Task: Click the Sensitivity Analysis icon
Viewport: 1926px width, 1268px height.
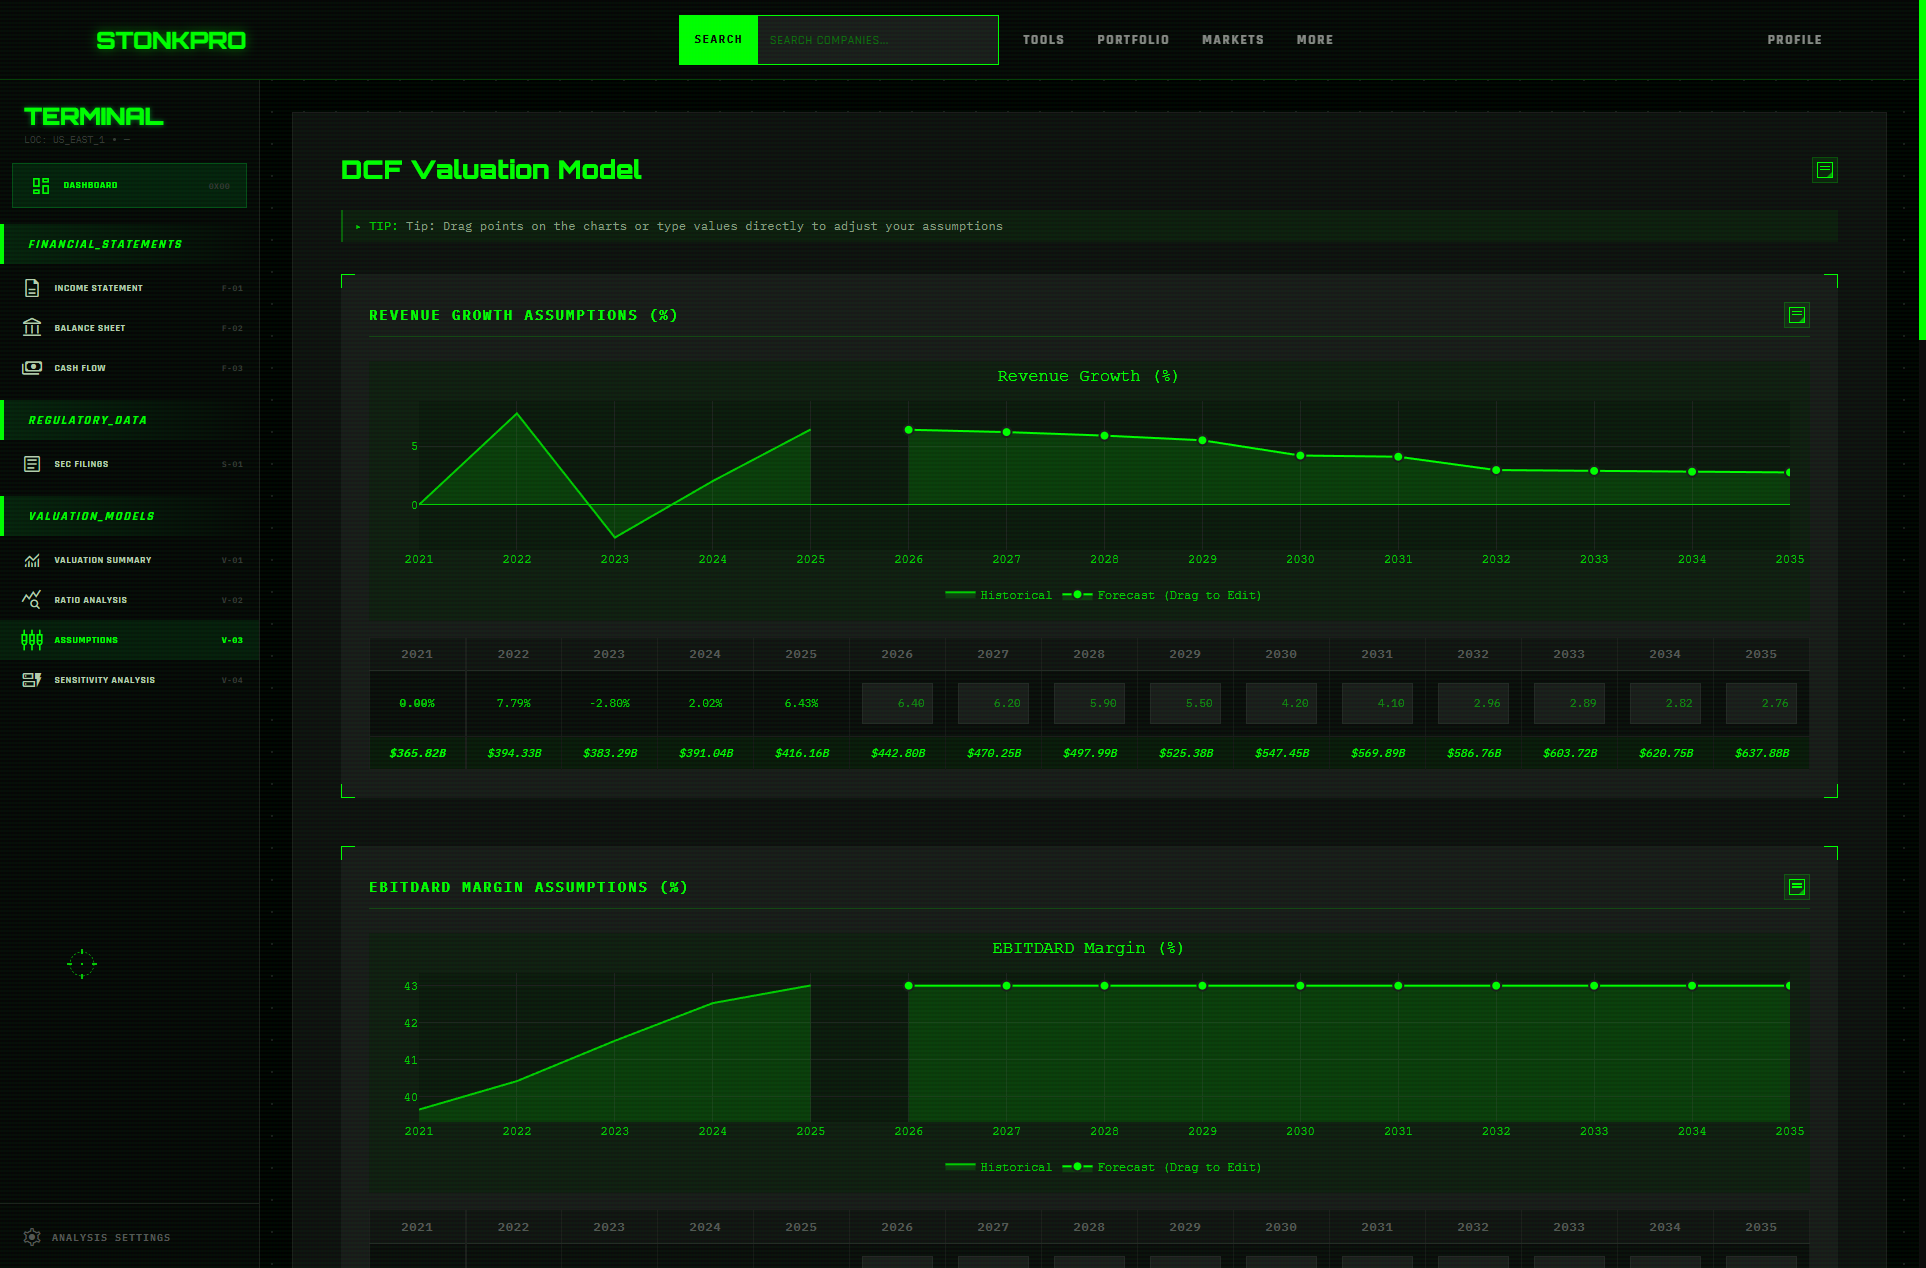Action: point(32,680)
